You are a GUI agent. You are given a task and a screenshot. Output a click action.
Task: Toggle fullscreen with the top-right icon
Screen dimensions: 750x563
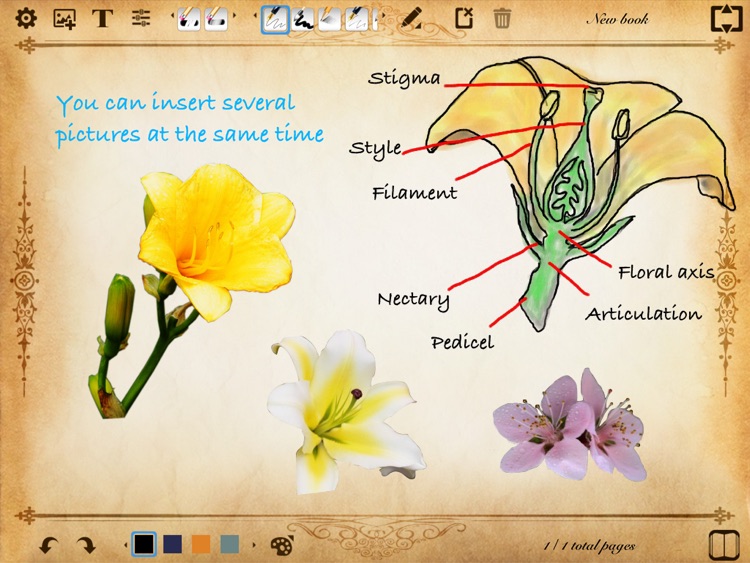pyautogui.click(x=726, y=19)
